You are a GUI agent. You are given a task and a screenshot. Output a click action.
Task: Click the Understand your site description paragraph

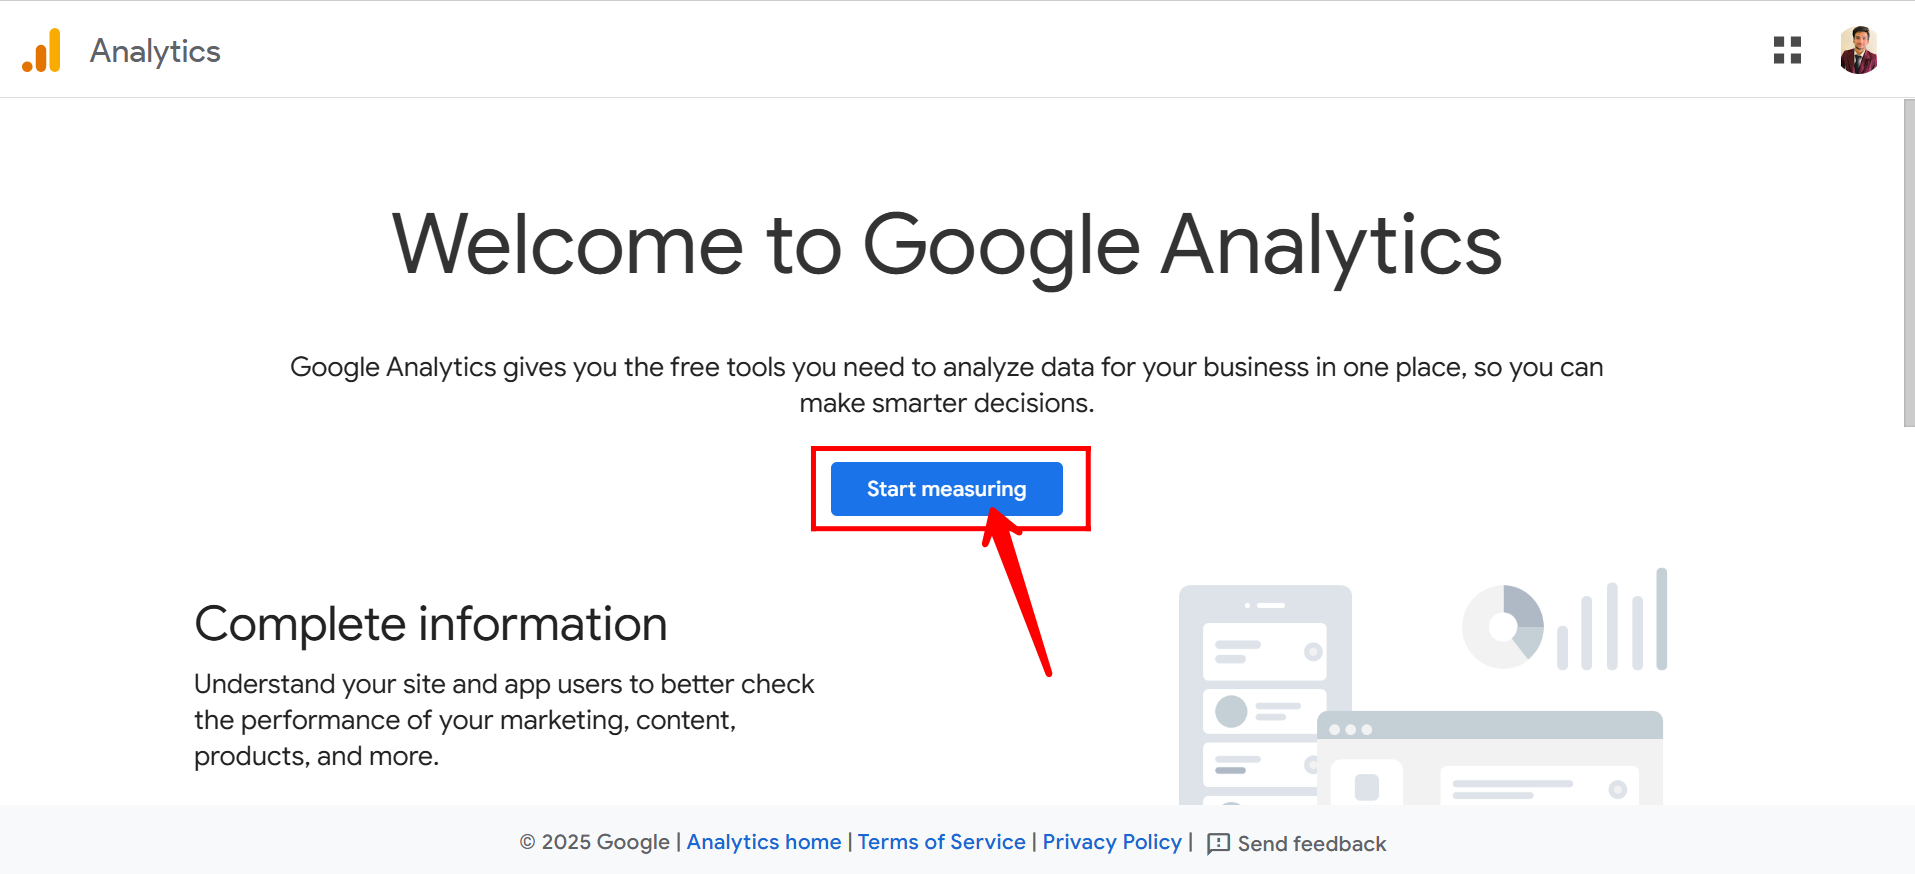(504, 720)
